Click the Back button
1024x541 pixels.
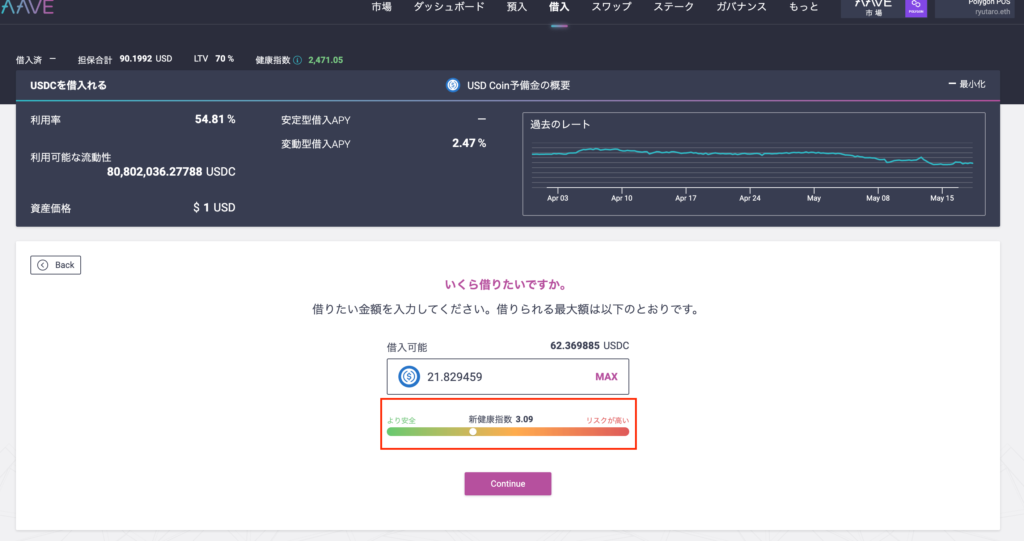click(x=56, y=265)
